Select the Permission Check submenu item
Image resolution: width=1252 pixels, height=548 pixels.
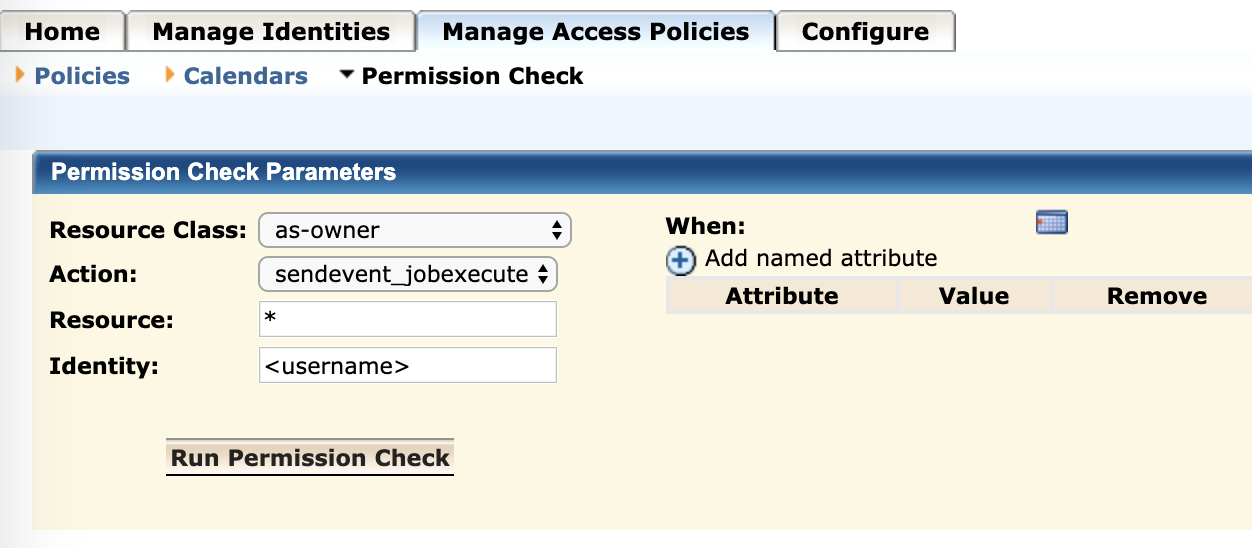coord(473,76)
